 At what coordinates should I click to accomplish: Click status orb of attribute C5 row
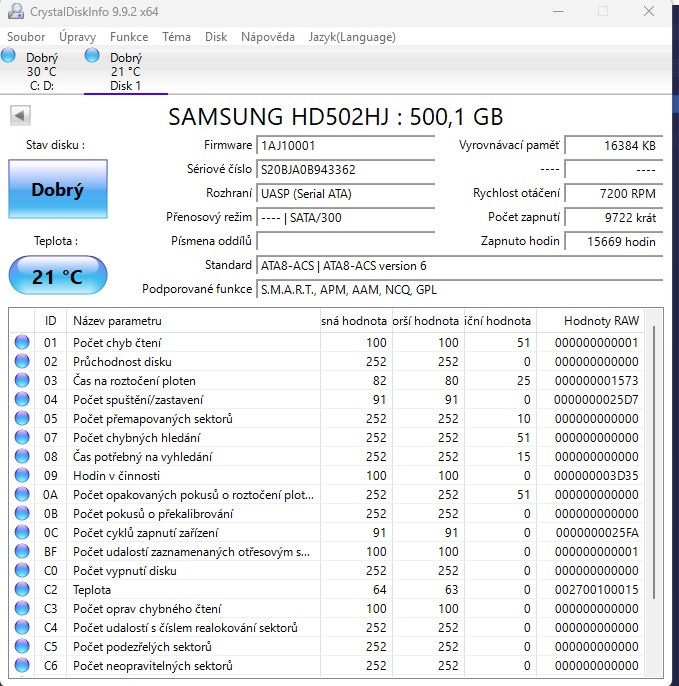(x=22, y=646)
